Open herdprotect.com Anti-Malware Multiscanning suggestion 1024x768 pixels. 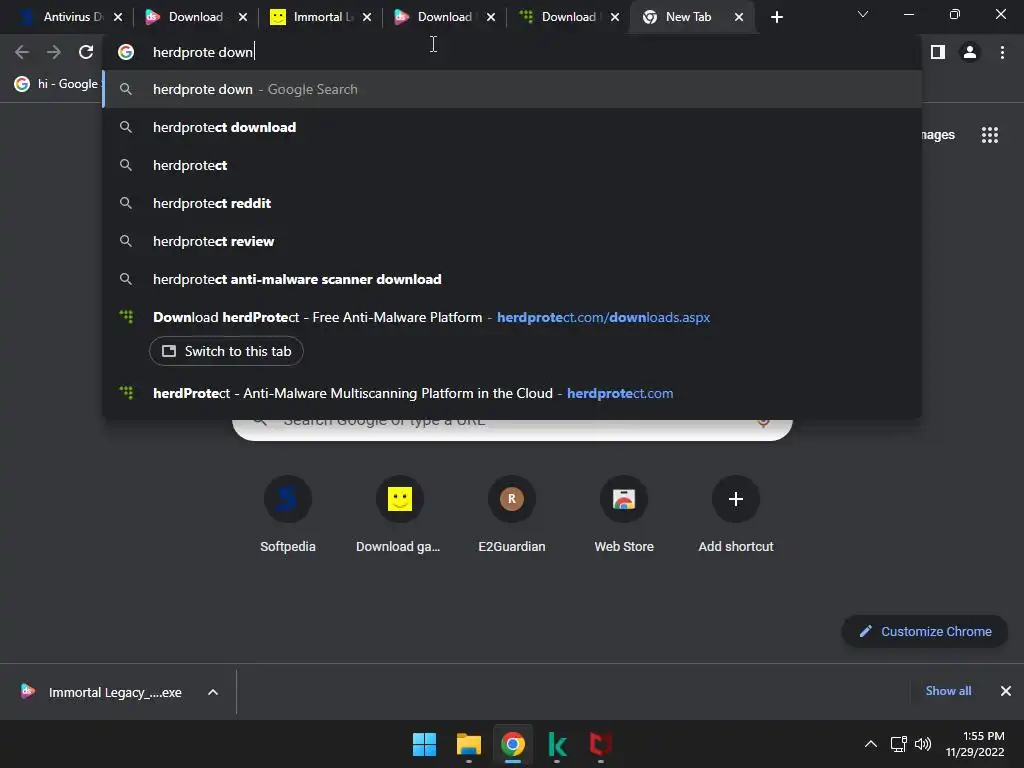click(513, 393)
